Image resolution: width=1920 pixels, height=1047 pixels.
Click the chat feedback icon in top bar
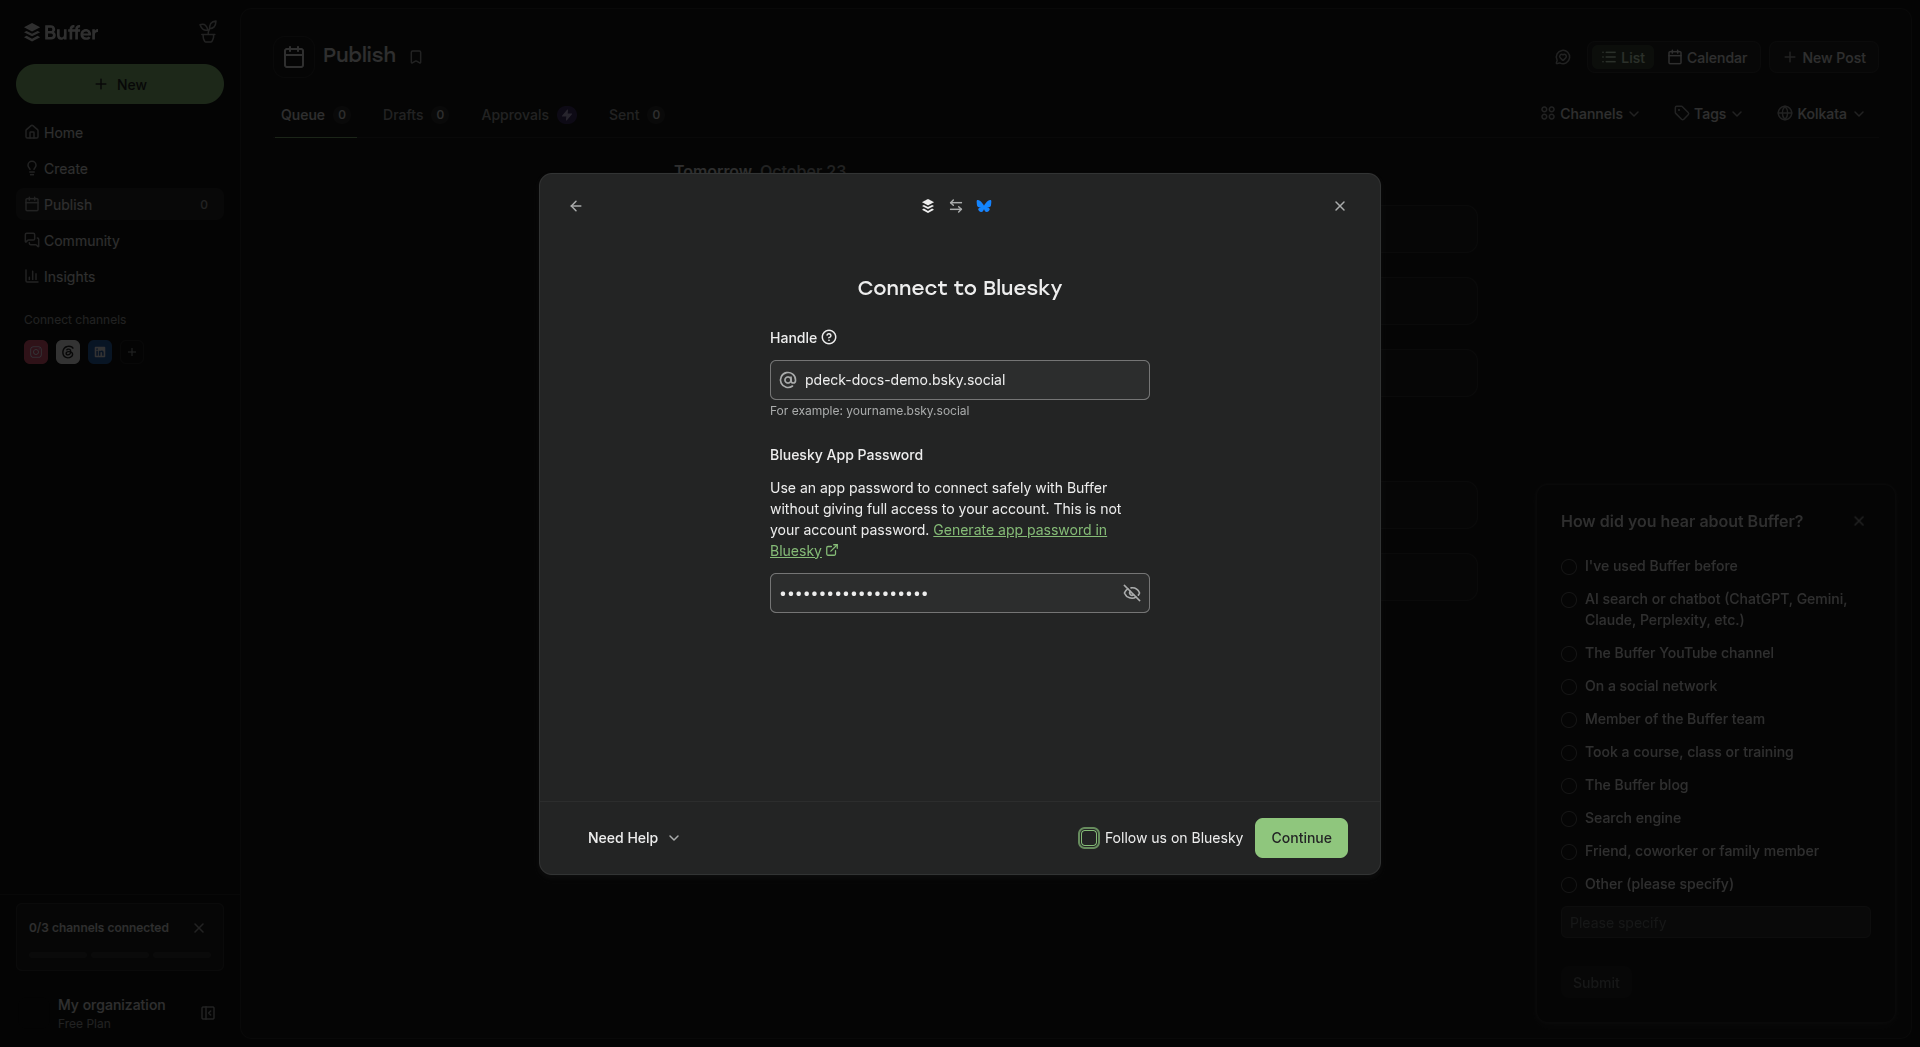[x=1563, y=58]
